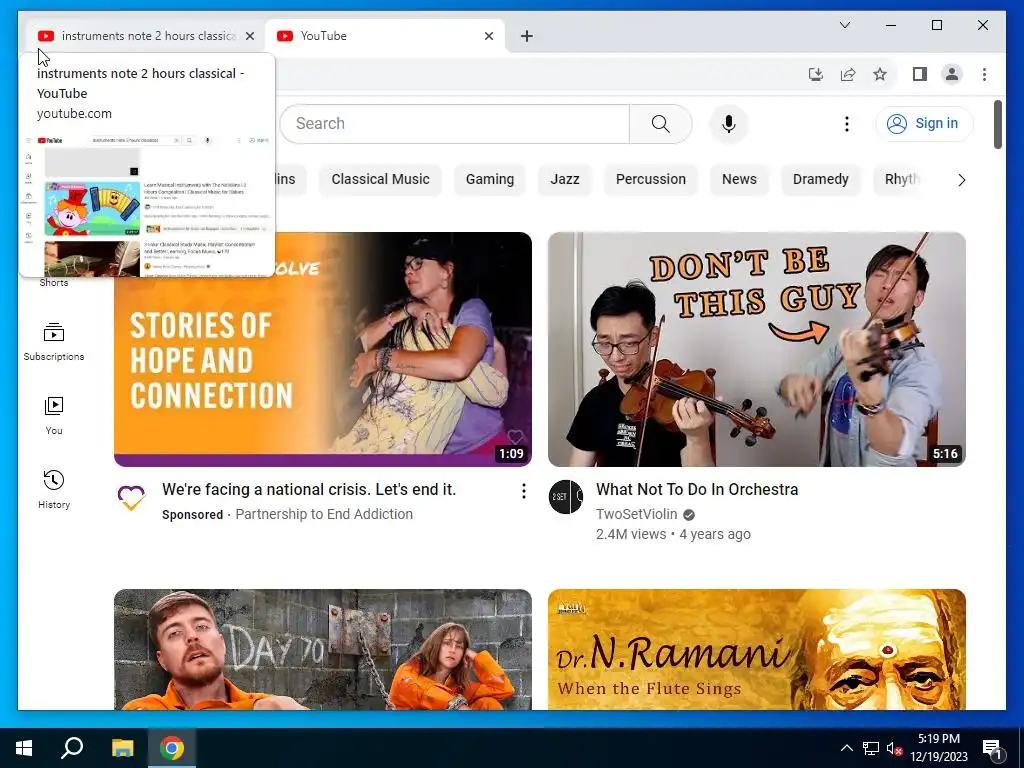Filter by Percussion chip
The height and width of the screenshot is (768, 1024).
(x=650, y=180)
